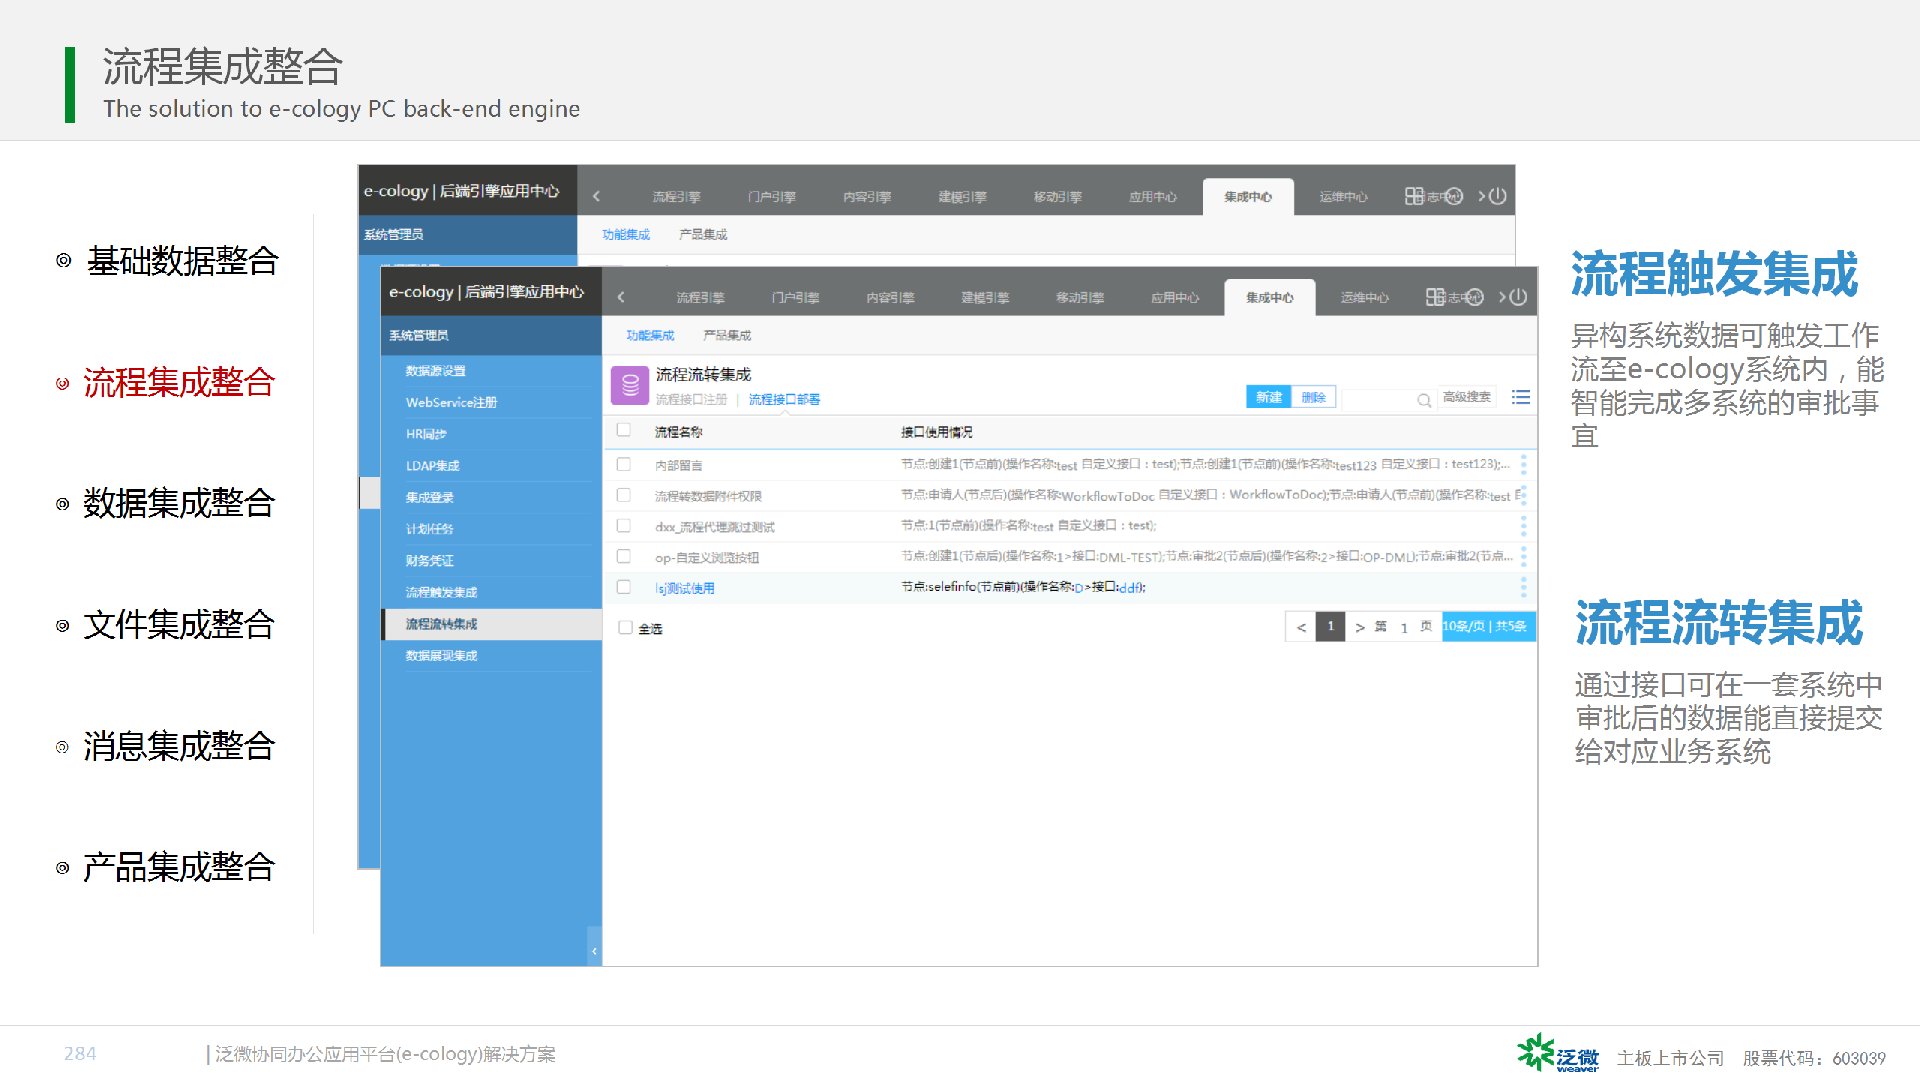The width and height of the screenshot is (1920, 1080).
Task: Click back arrow in back window navbar
Action: 597,196
